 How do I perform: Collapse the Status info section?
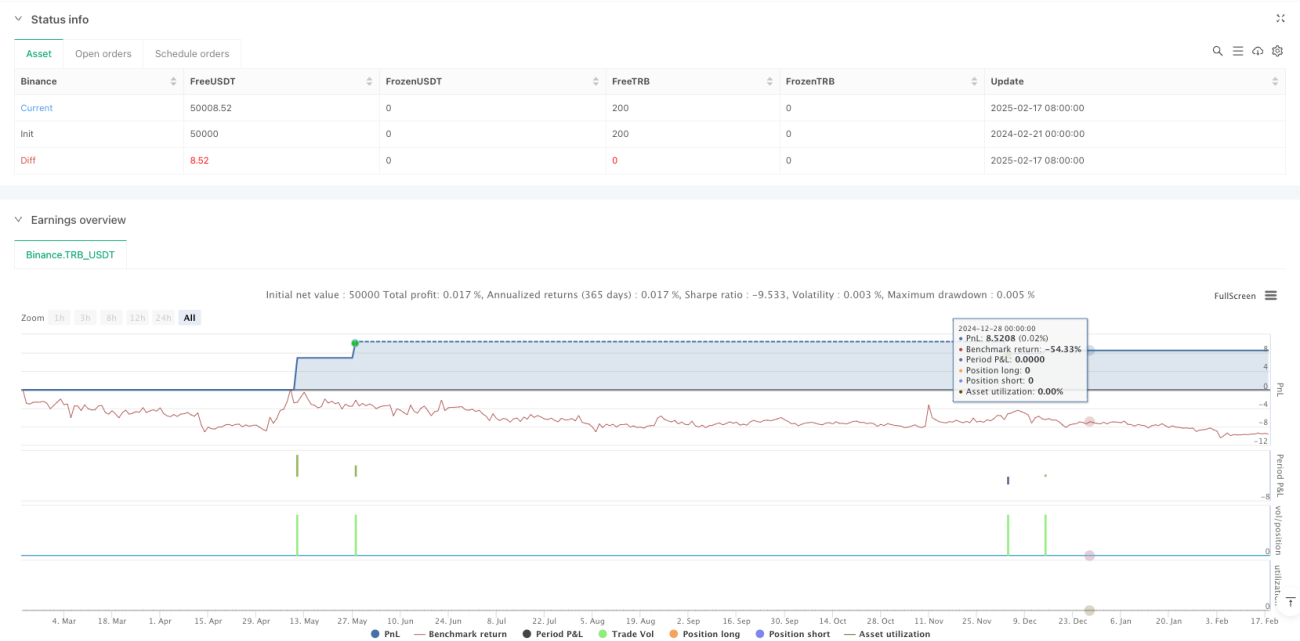click(18, 19)
